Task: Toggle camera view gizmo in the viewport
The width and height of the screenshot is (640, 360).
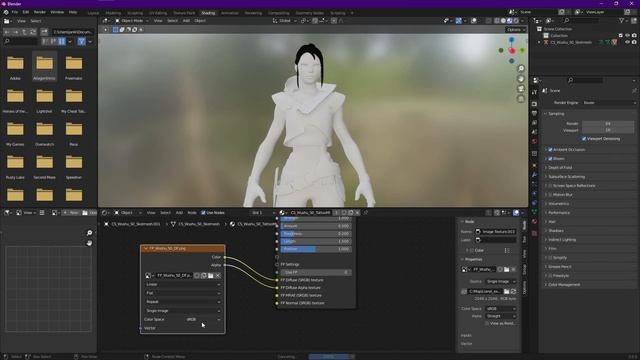Action: point(521,89)
